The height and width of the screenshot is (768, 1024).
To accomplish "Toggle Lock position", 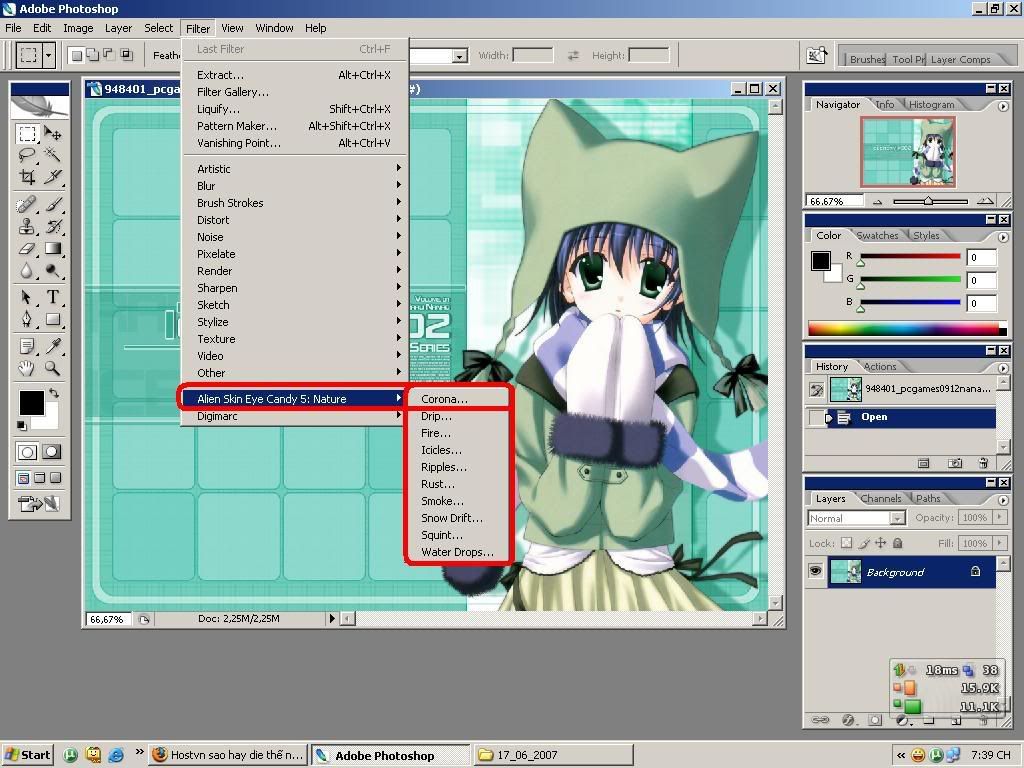I will coord(880,543).
